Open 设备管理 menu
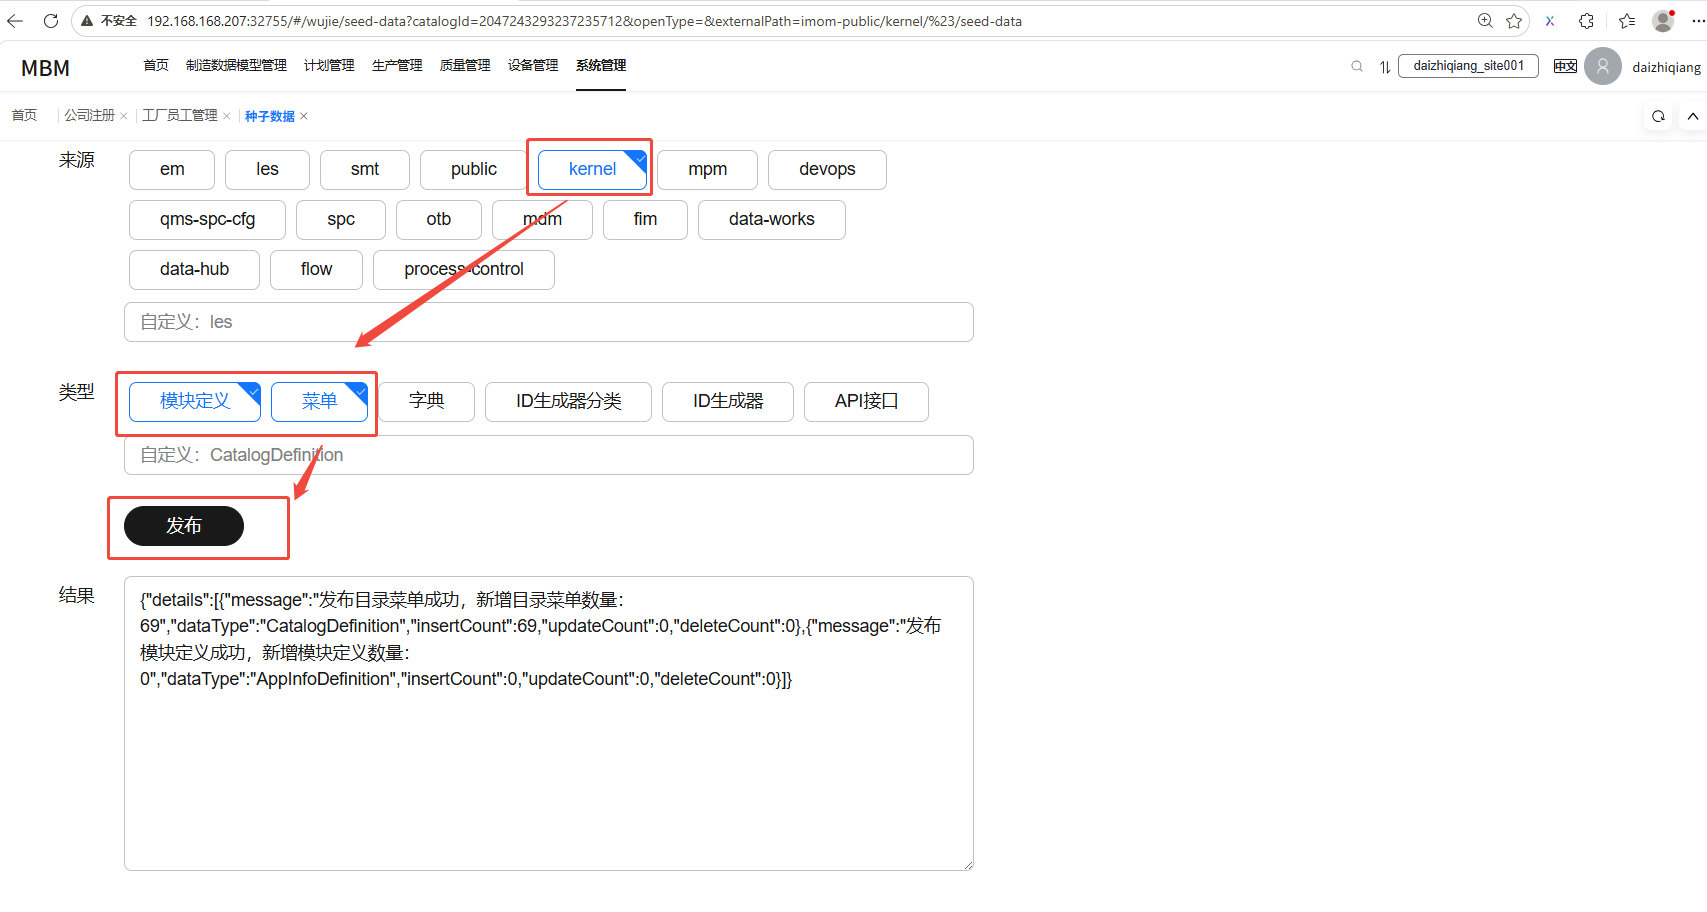 click(533, 65)
